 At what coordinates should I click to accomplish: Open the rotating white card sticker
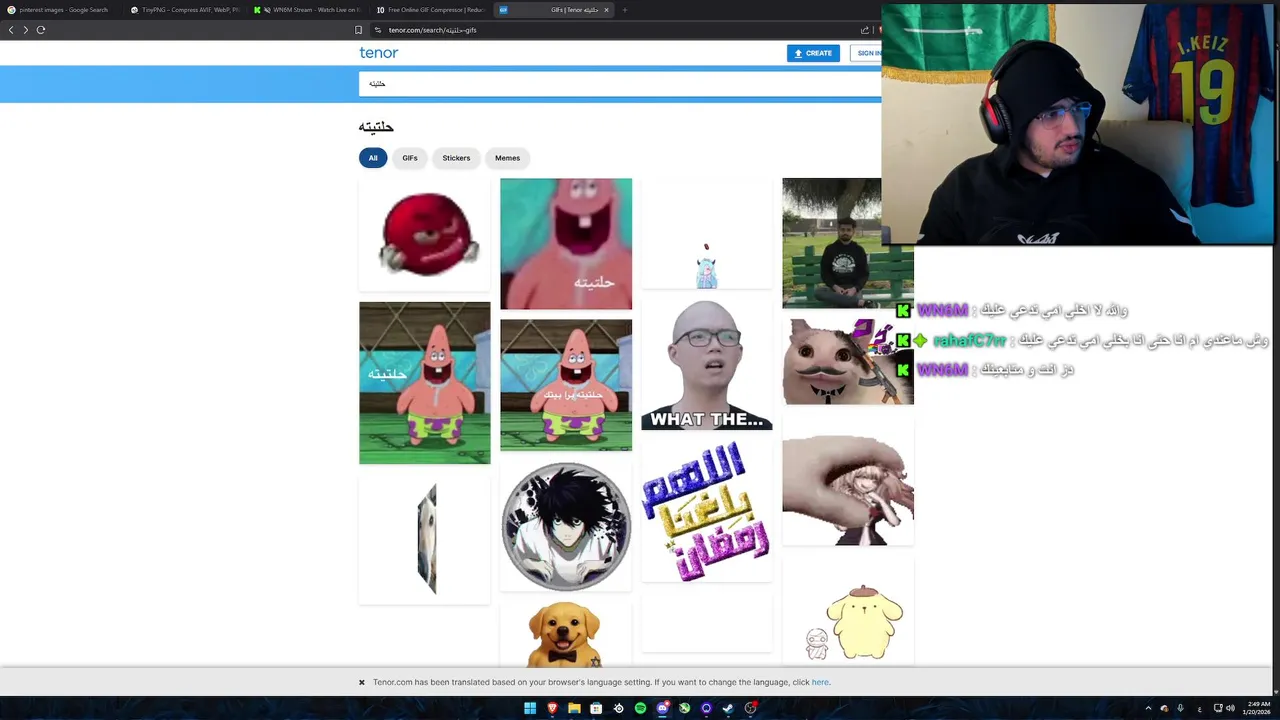[425, 539]
